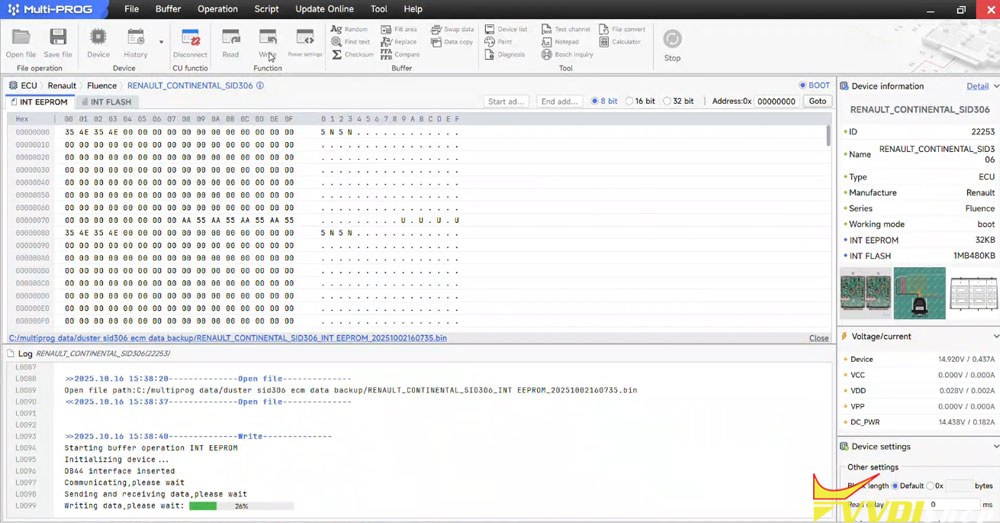
Task: Click the Stop icon
Action: (x=672, y=42)
